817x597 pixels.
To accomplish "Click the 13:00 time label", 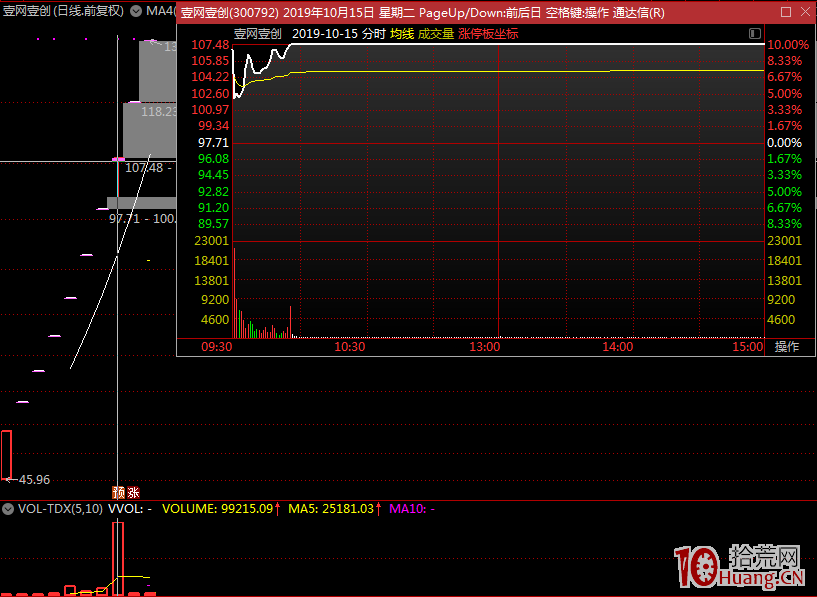I will (x=485, y=347).
